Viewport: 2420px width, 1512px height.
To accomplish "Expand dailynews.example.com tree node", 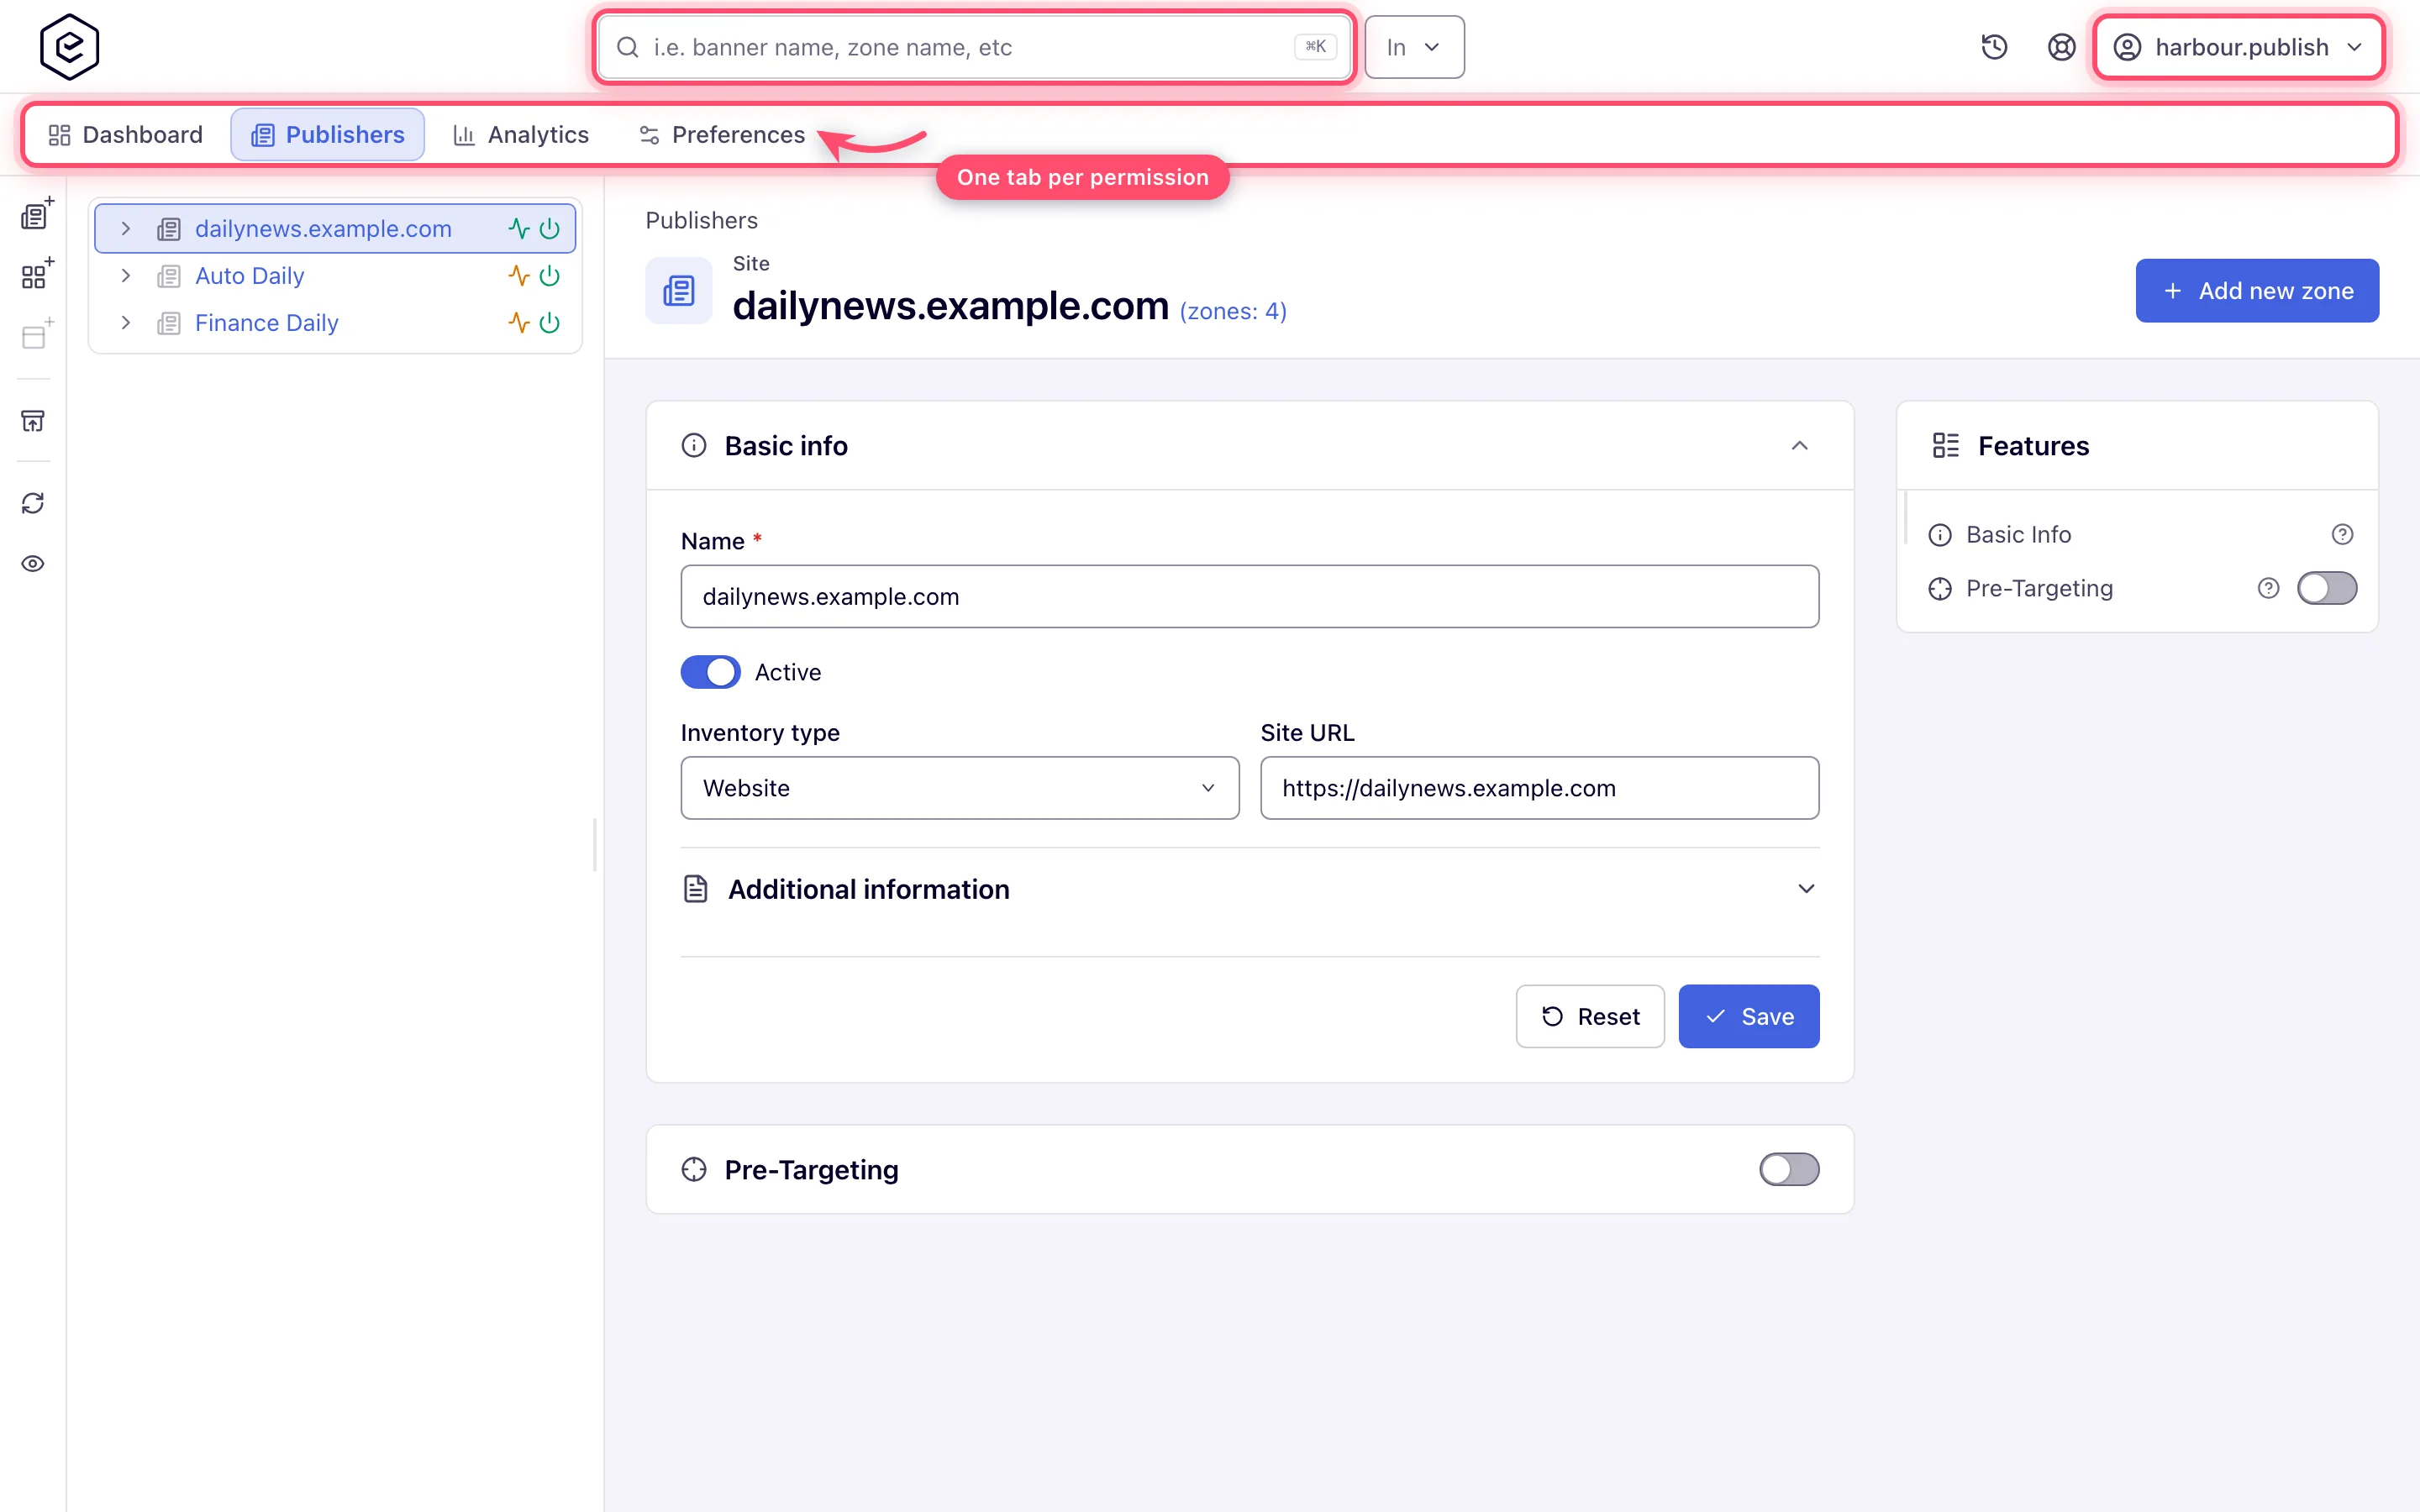I will 126,229.
